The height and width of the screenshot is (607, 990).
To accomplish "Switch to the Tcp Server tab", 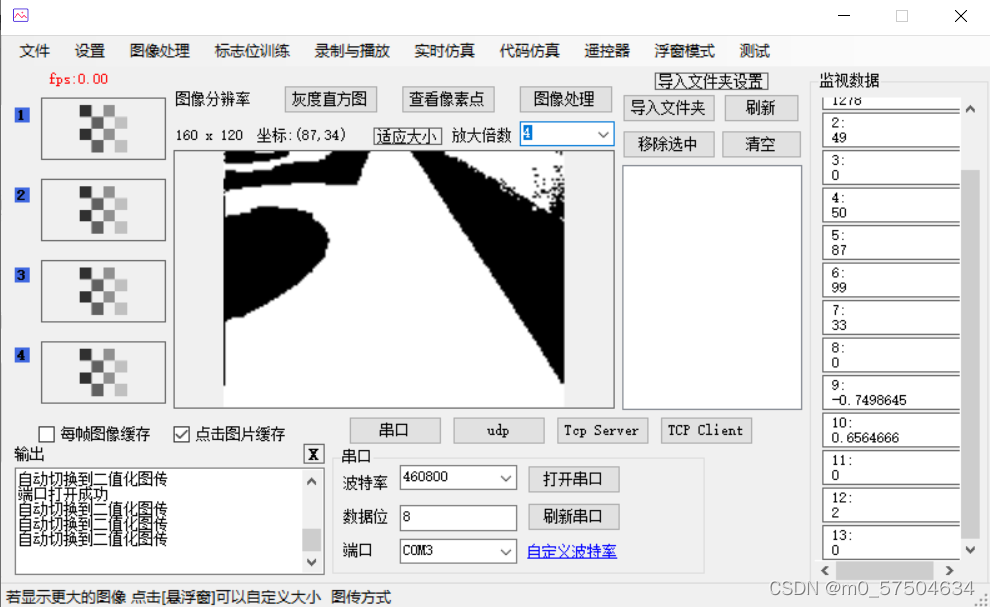I will 602,431.
